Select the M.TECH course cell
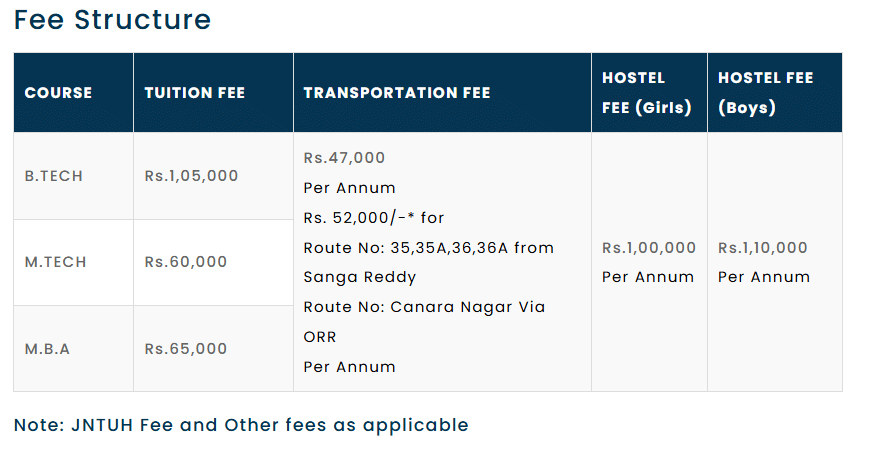This screenshot has width=877, height=450. 56,262
